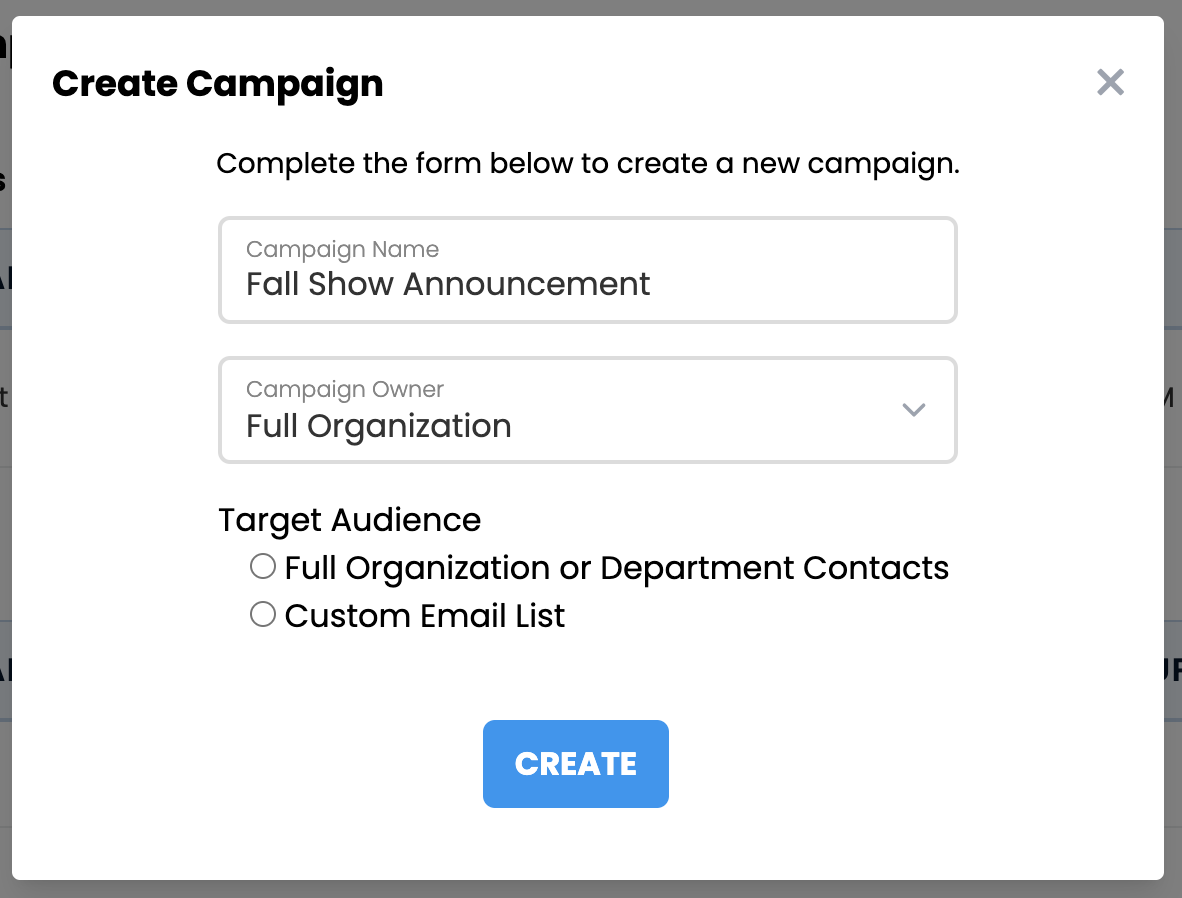
Task: Click the 'Campaign Name' field label
Action: click(x=342, y=249)
